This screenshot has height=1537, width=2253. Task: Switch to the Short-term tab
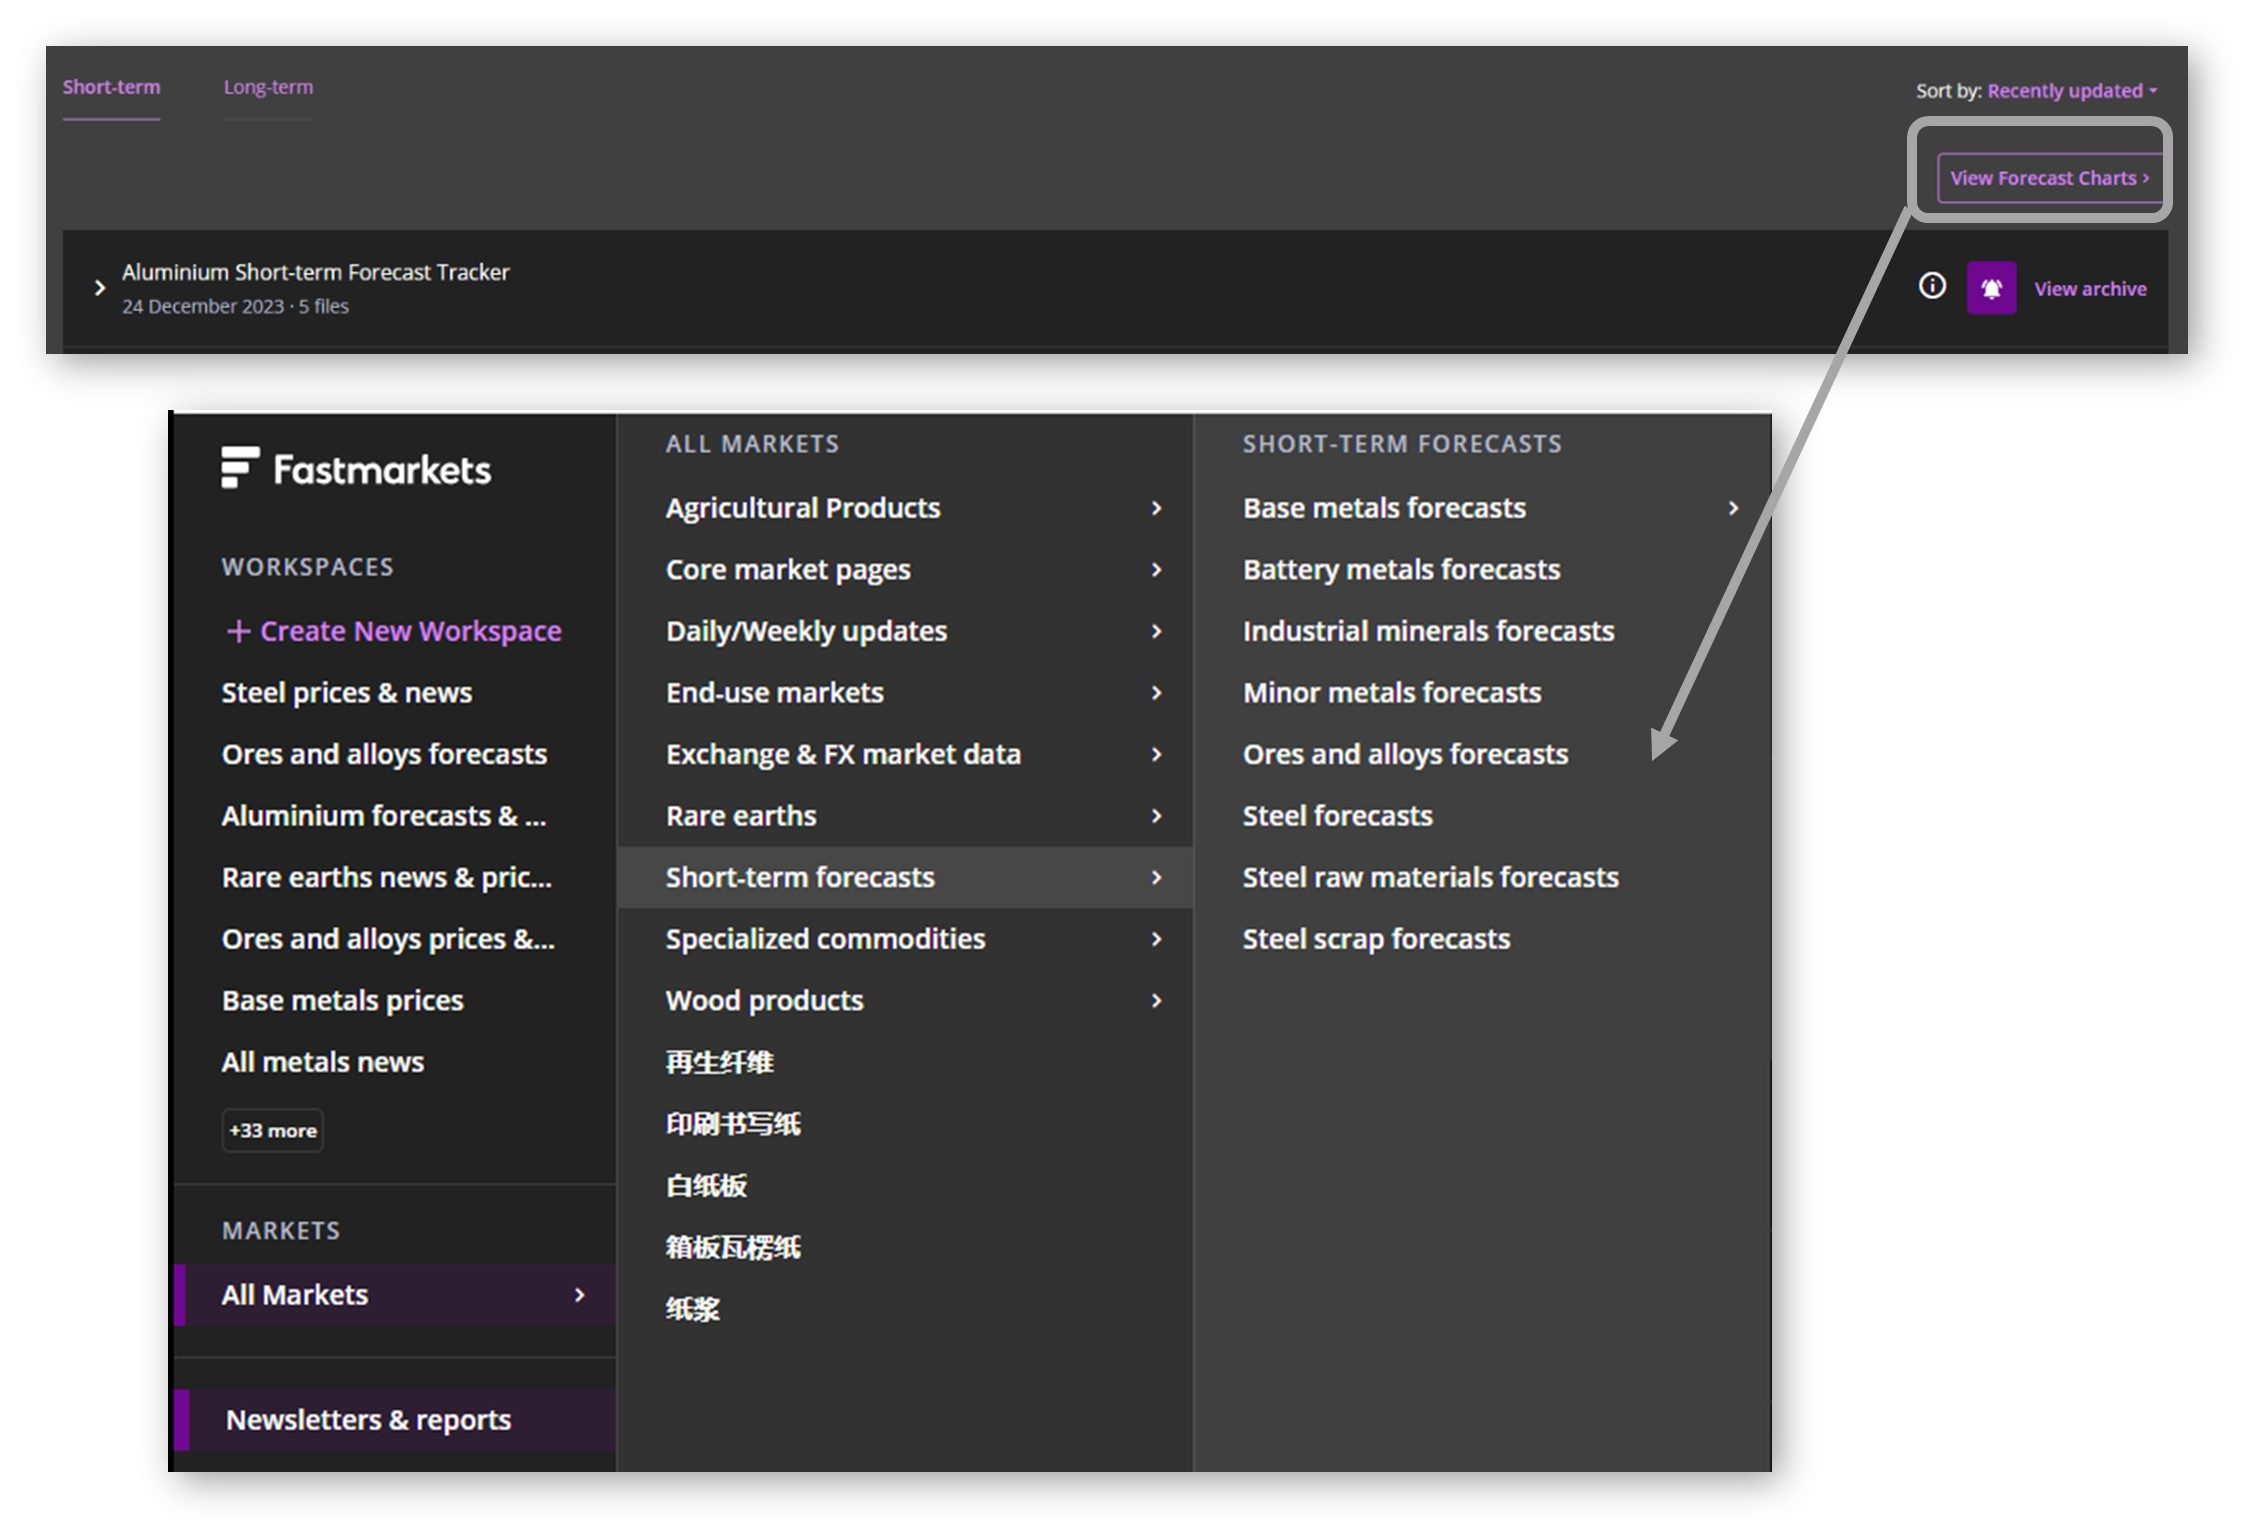(x=111, y=87)
